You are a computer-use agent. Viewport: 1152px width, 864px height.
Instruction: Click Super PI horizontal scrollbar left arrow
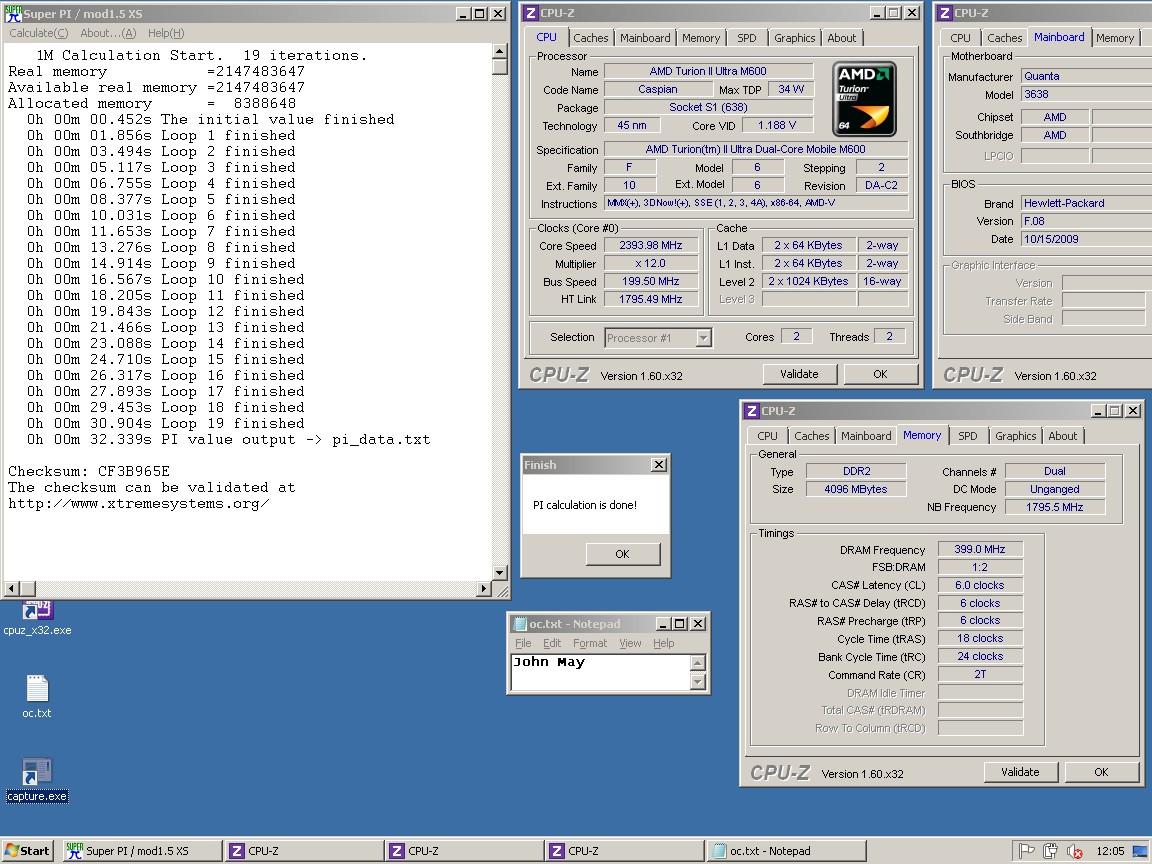click(11, 588)
